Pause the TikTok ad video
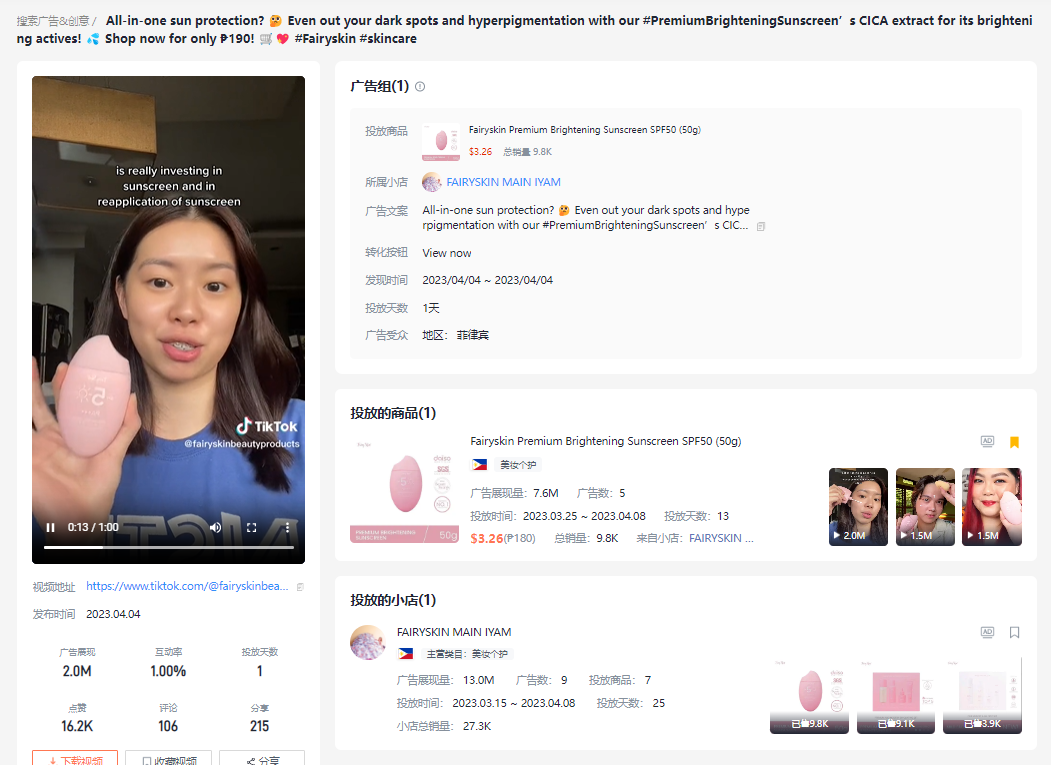 [51, 527]
